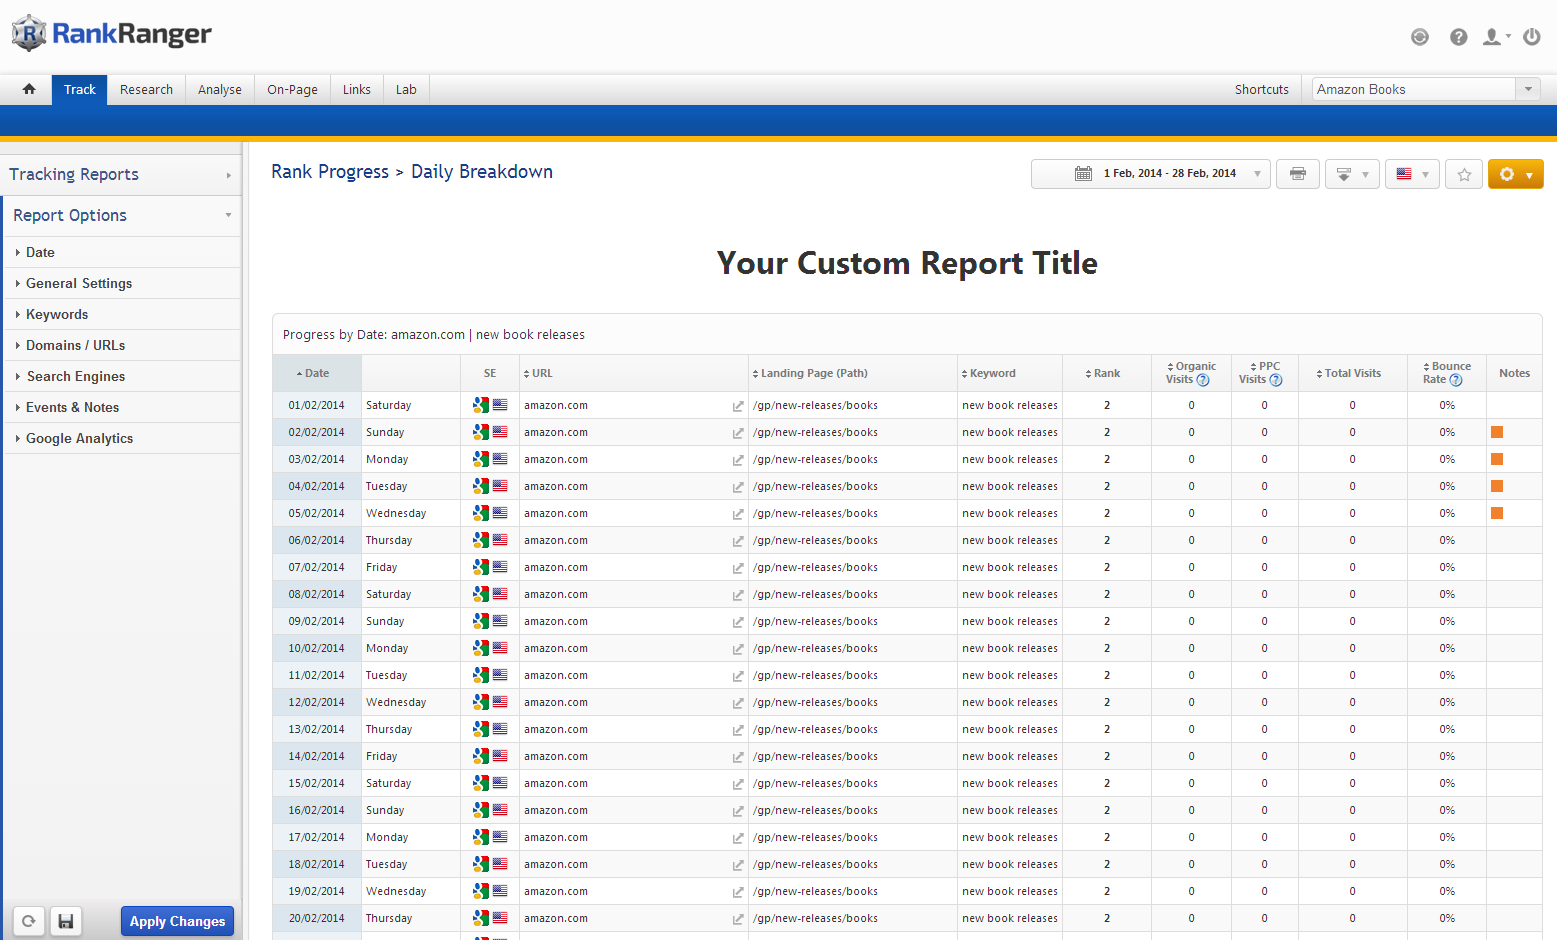Click Rank Progress breadcrumb link
Image resolution: width=1557 pixels, height=940 pixels.
[330, 172]
